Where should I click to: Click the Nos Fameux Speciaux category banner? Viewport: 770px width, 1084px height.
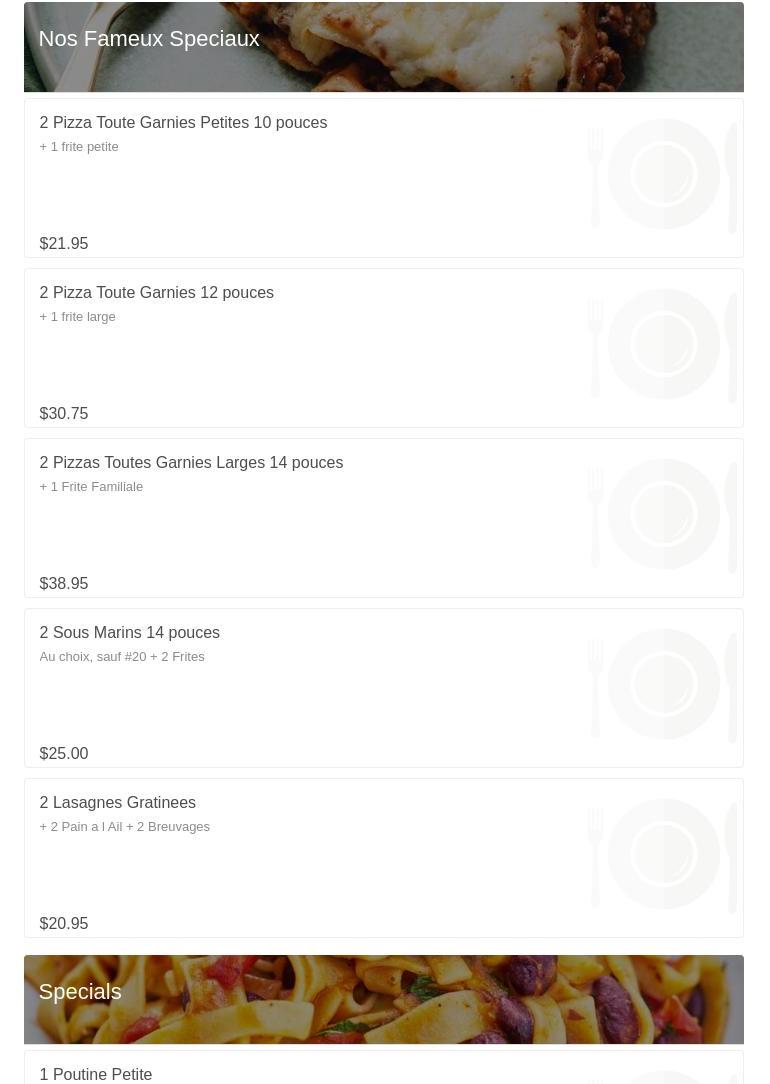pos(384,47)
